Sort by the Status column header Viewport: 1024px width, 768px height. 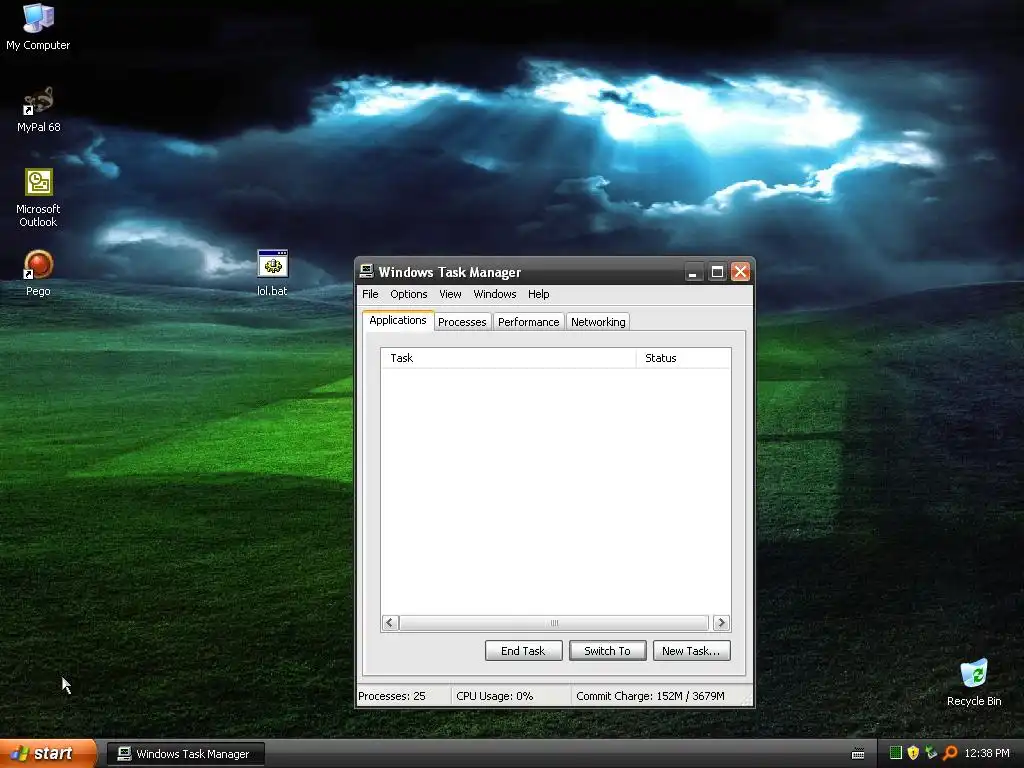(x=683, y=358)
